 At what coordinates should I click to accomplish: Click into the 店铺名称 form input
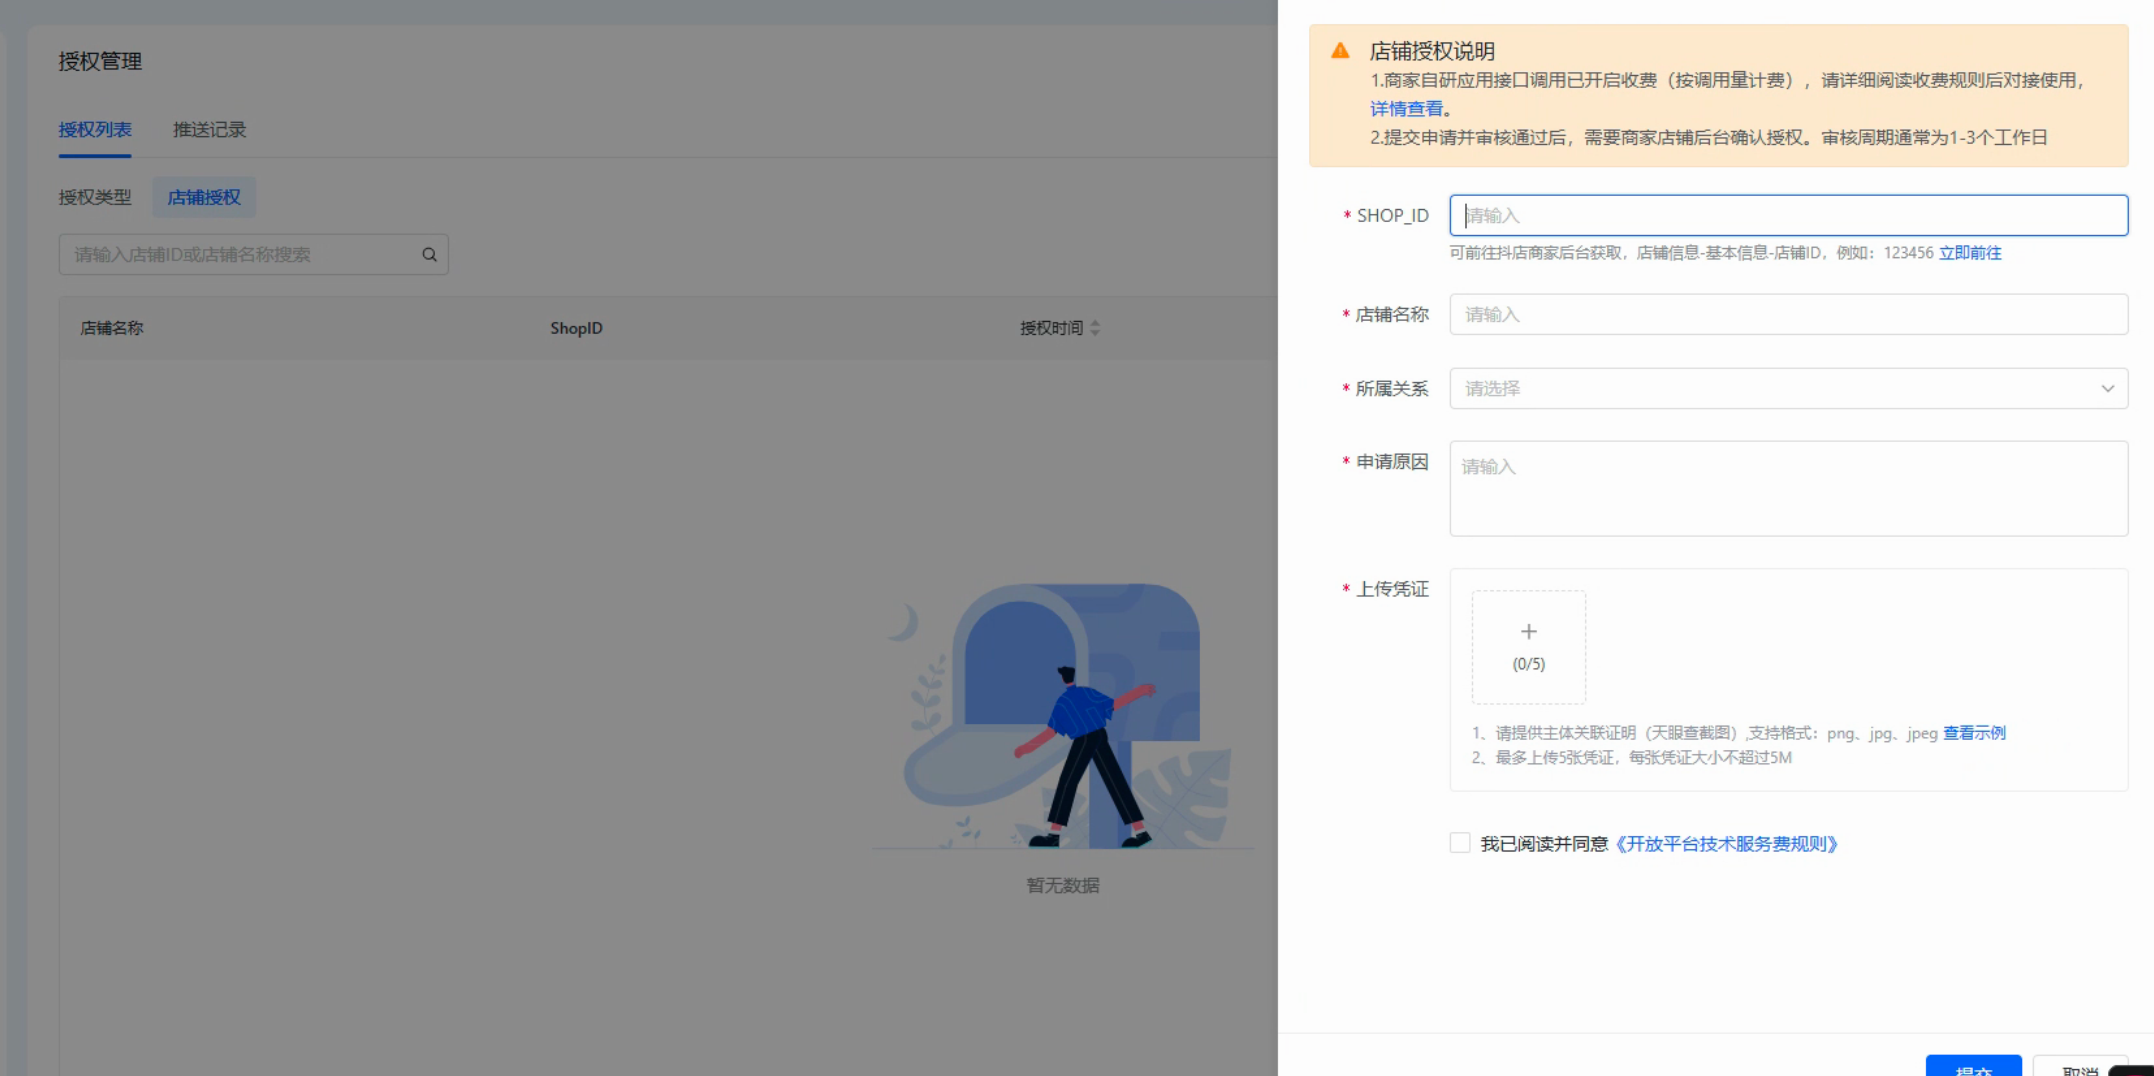click(x=1788, y=315)
